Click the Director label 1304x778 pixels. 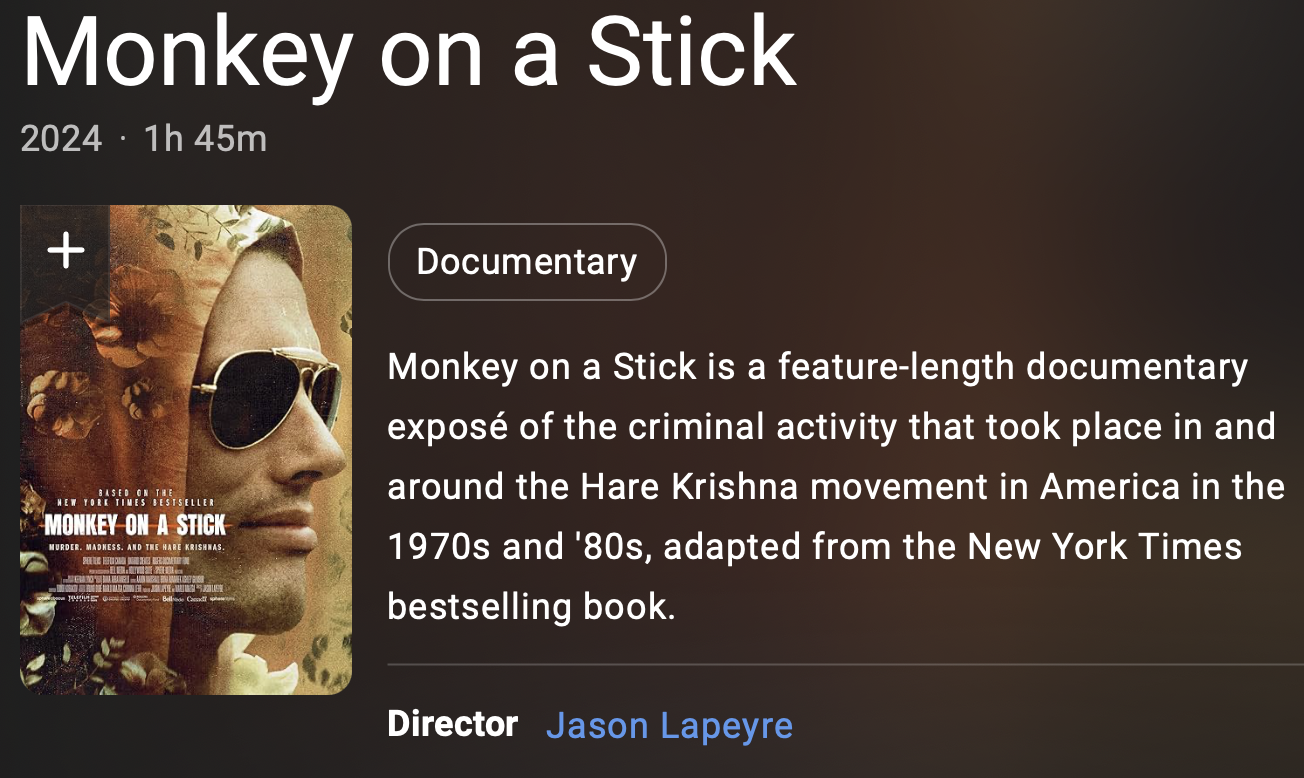point(453,724)
